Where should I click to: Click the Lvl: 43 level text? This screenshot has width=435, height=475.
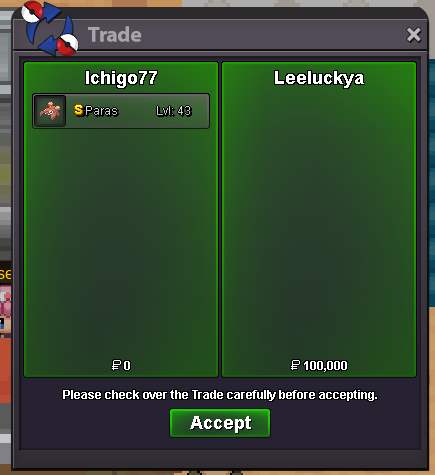[x=174, y=111]
